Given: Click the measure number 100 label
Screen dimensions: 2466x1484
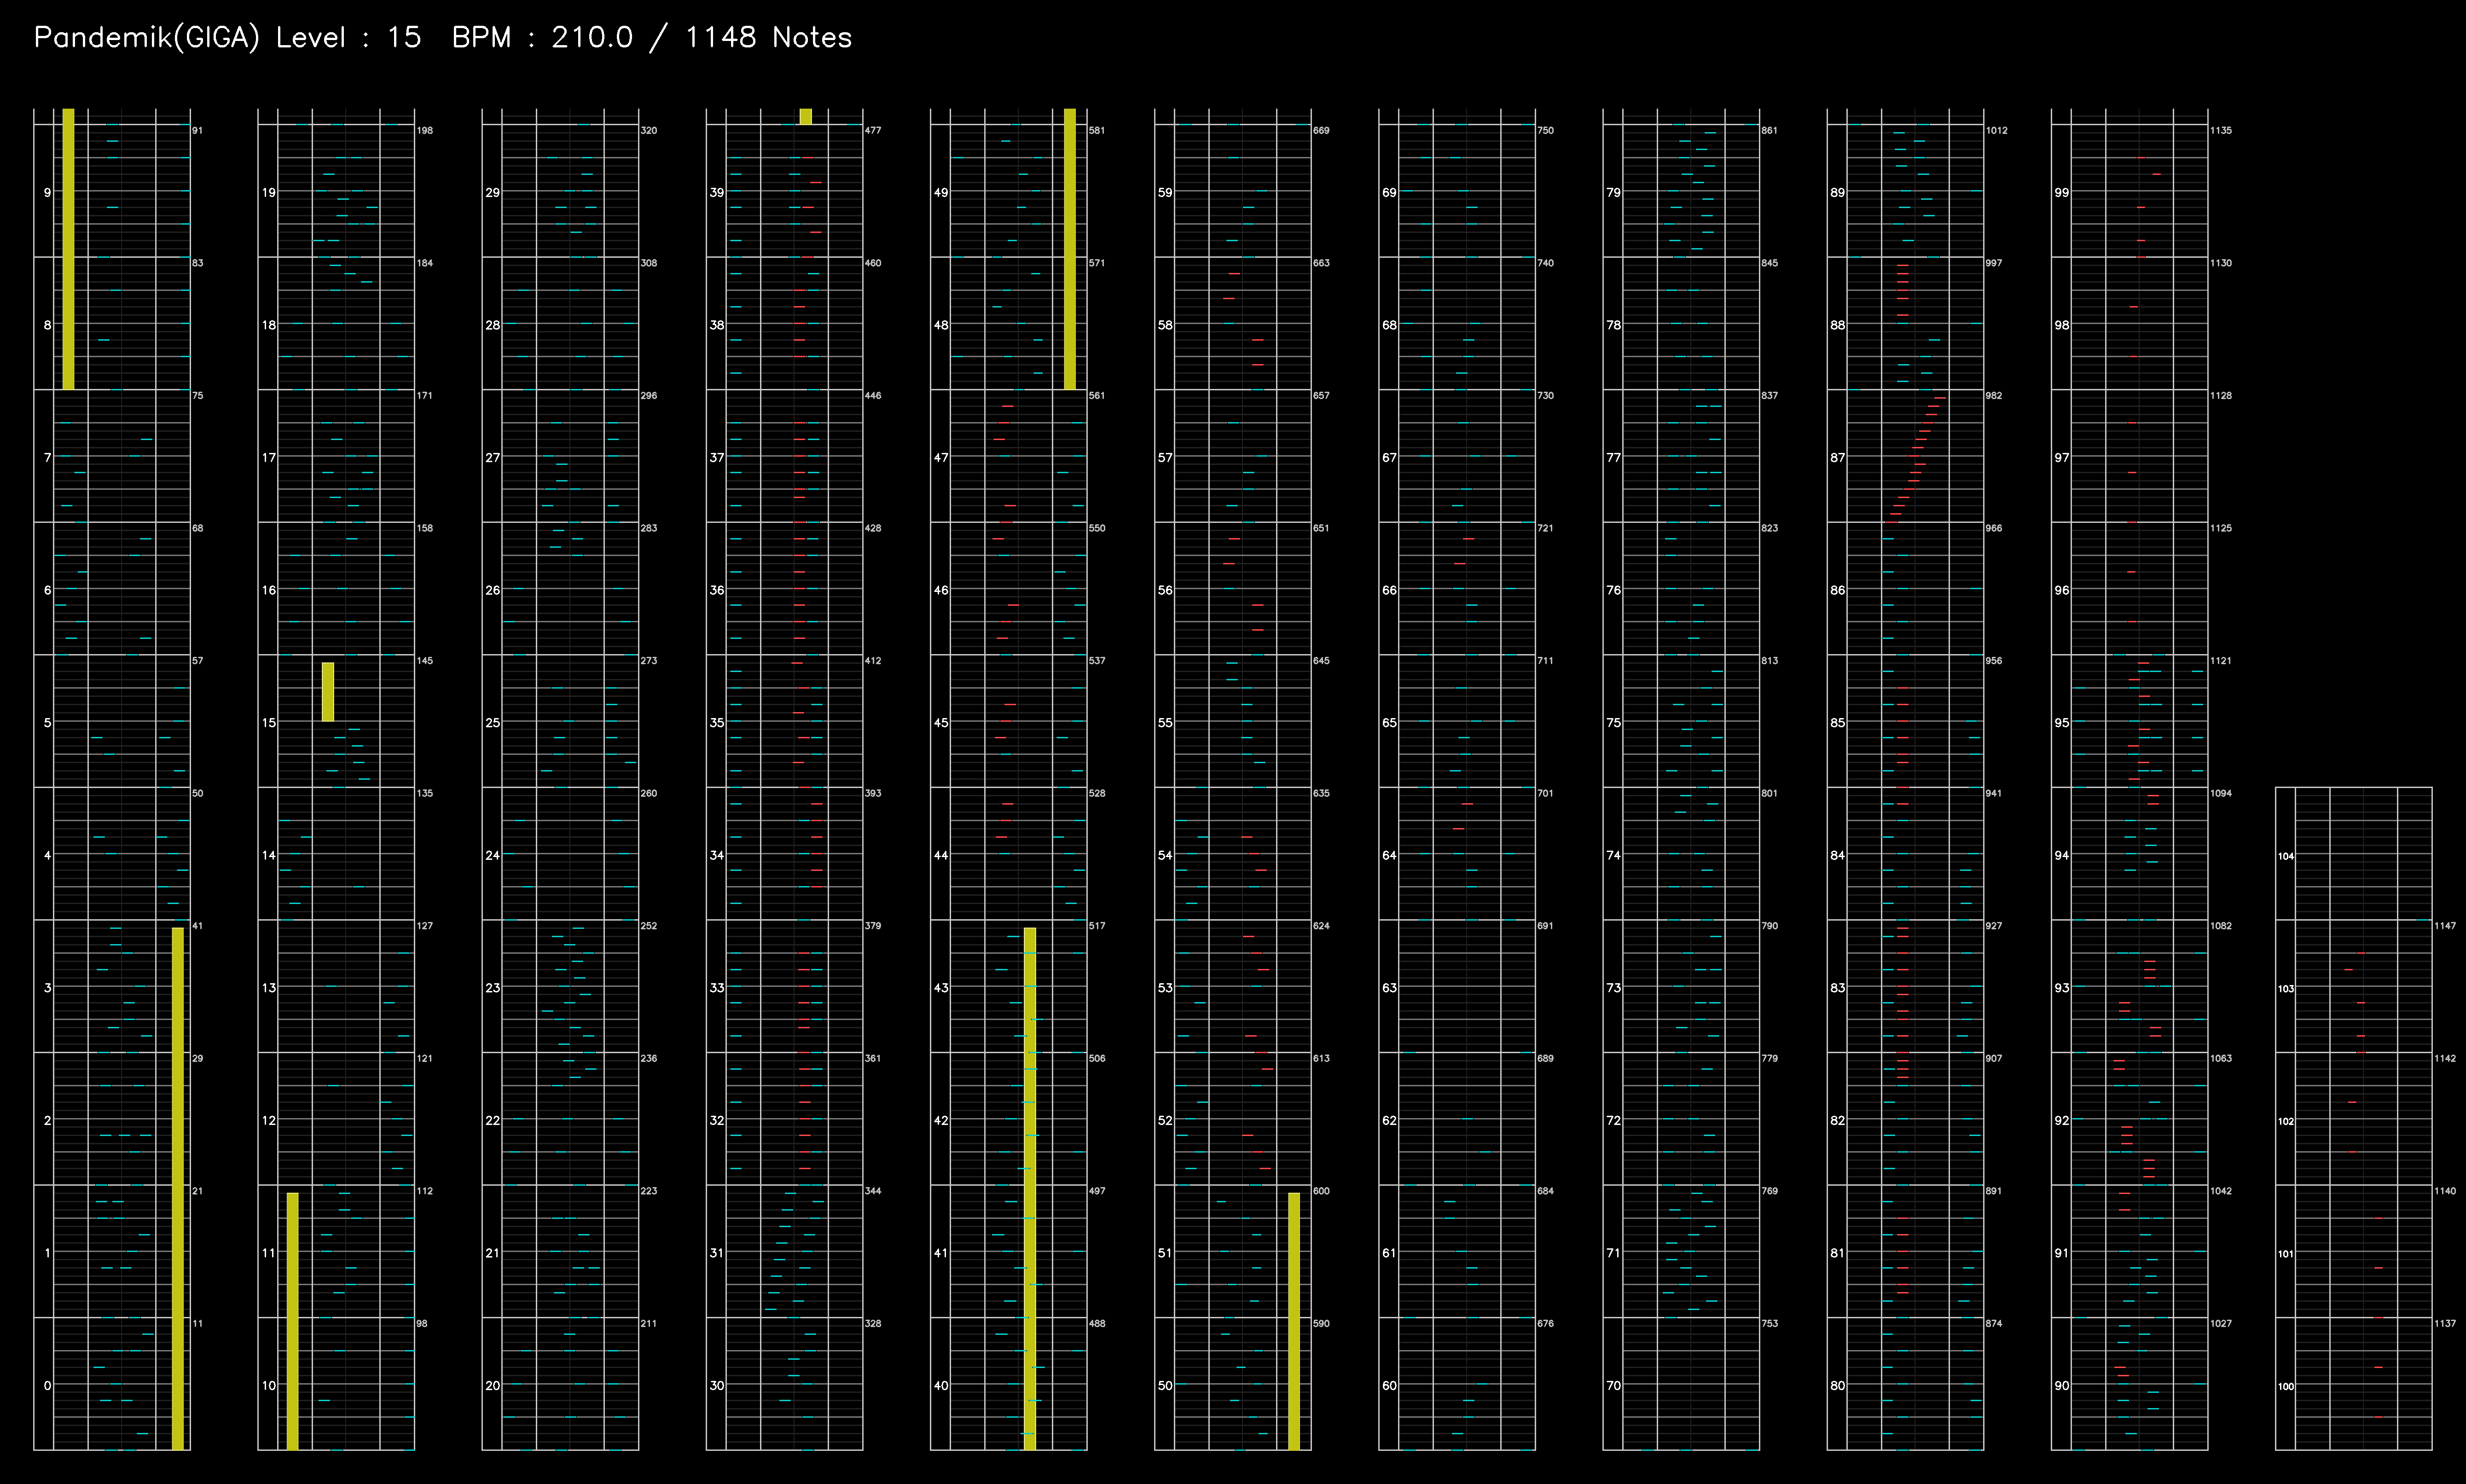Looking at the screenshot, I should [x=2286, y=1387].
